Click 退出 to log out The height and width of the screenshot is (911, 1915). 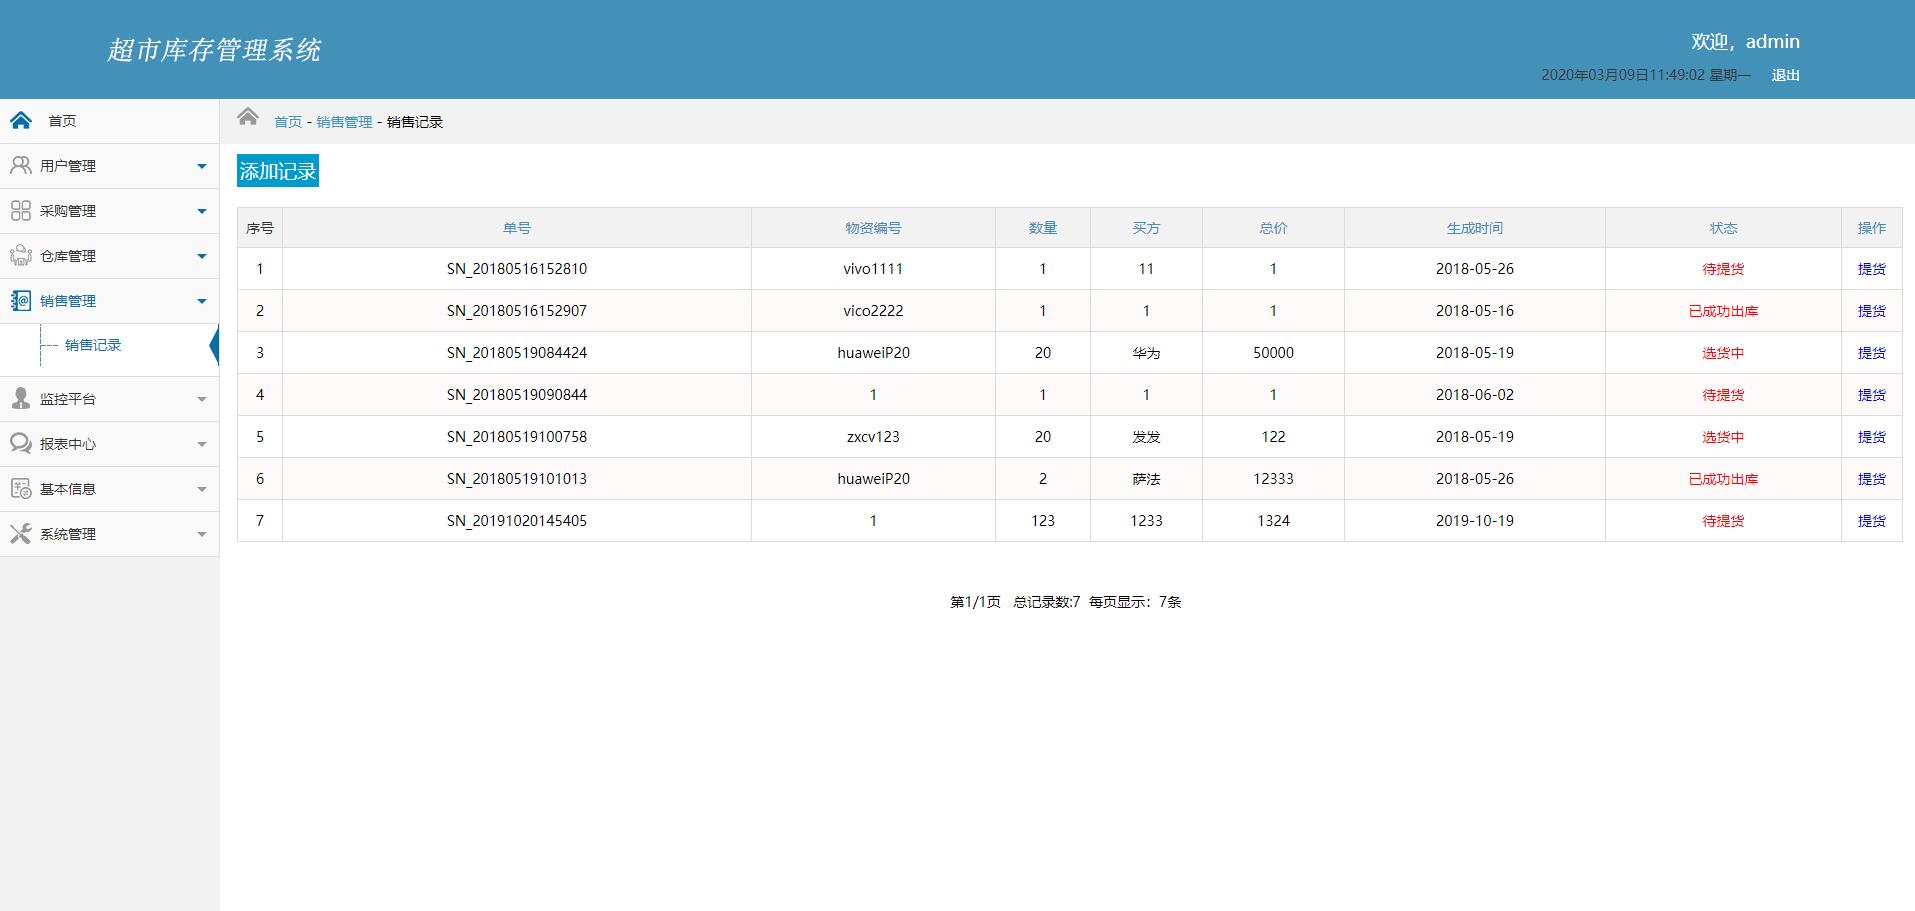(1785, 75)
